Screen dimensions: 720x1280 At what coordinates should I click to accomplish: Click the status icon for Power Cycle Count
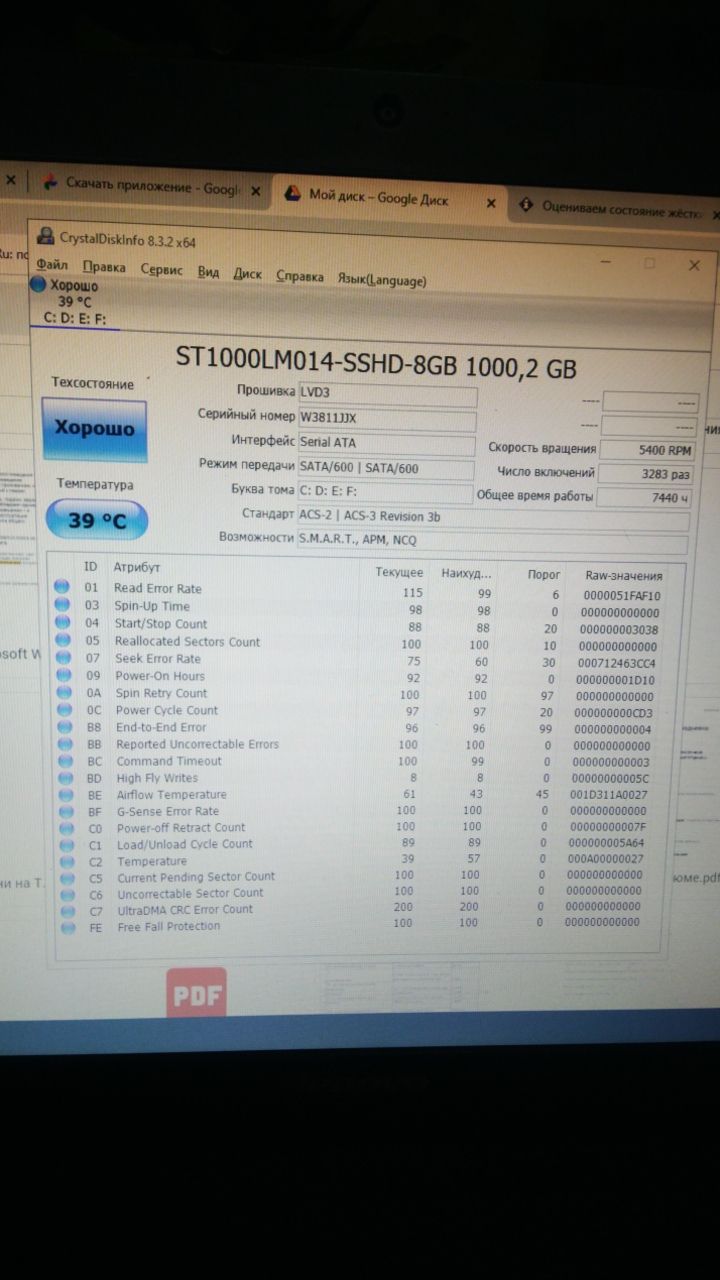click(x=65, y=709)
